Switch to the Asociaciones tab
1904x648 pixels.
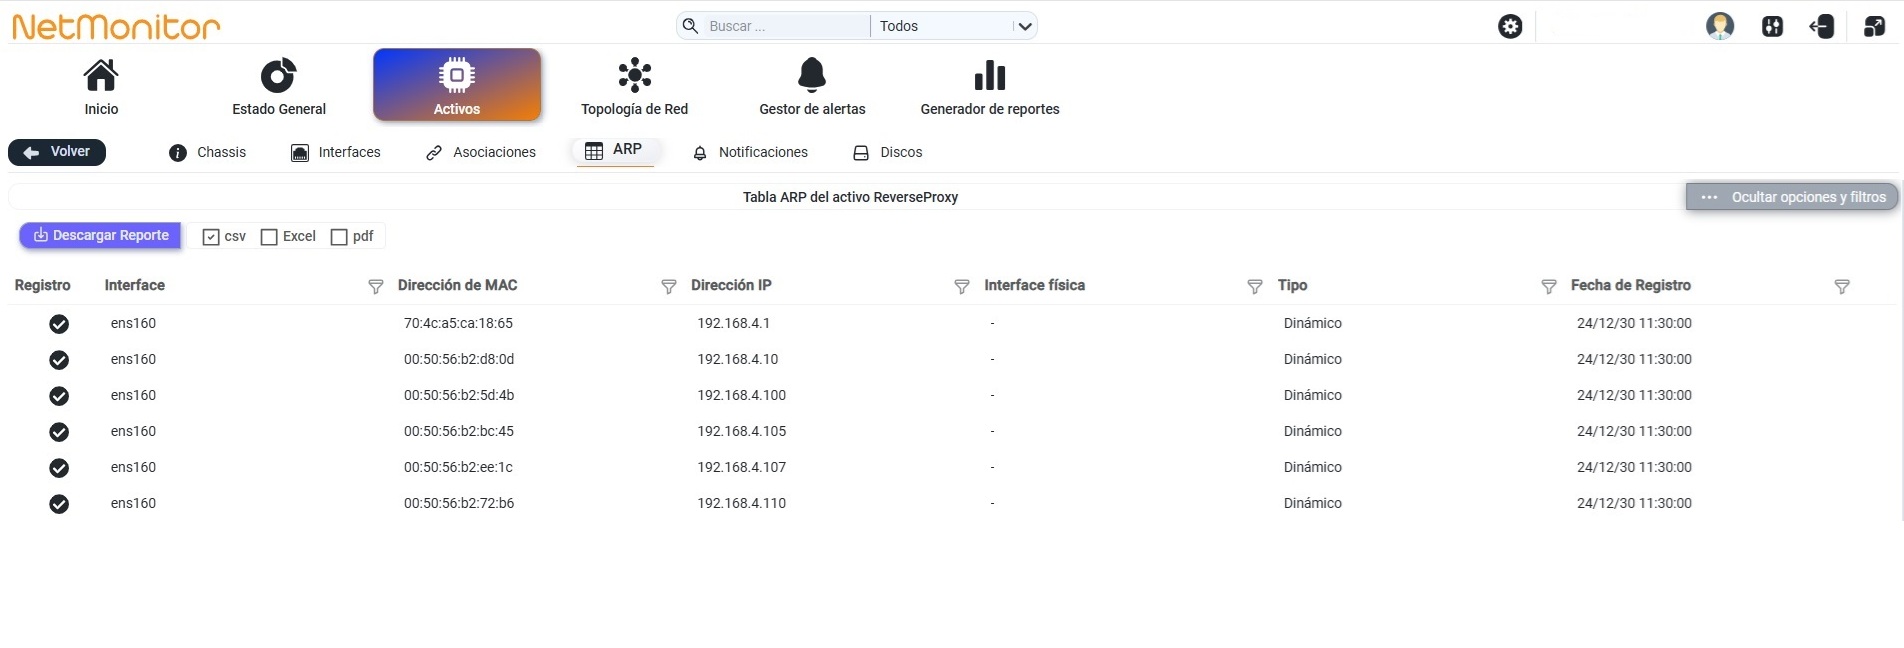click(481, 152)
